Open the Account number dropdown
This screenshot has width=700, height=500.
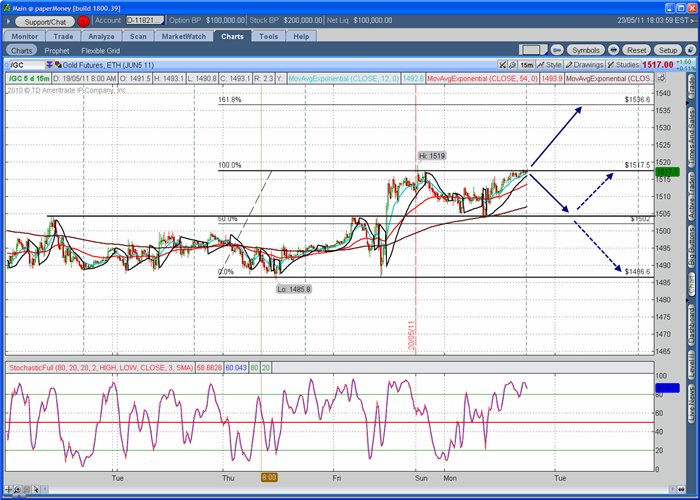click(x=145, y=20)
